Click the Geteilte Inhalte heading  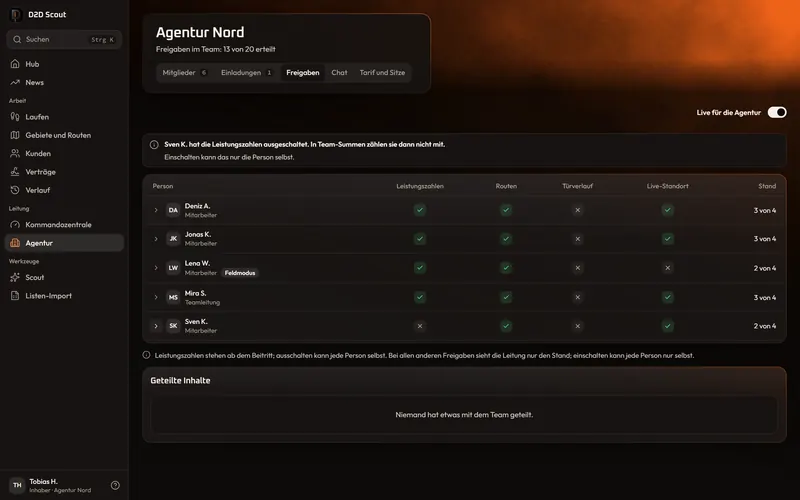pos(180,381)
